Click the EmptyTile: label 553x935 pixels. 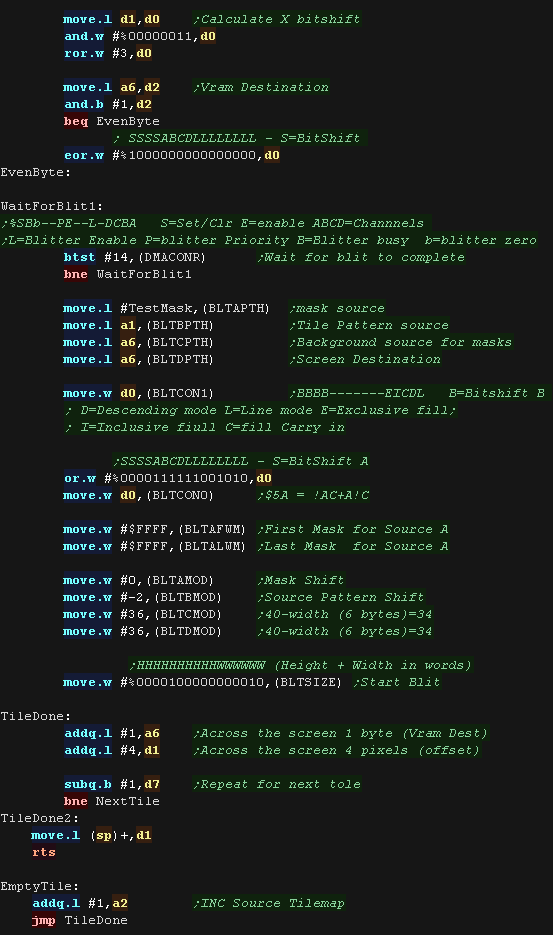40,886
